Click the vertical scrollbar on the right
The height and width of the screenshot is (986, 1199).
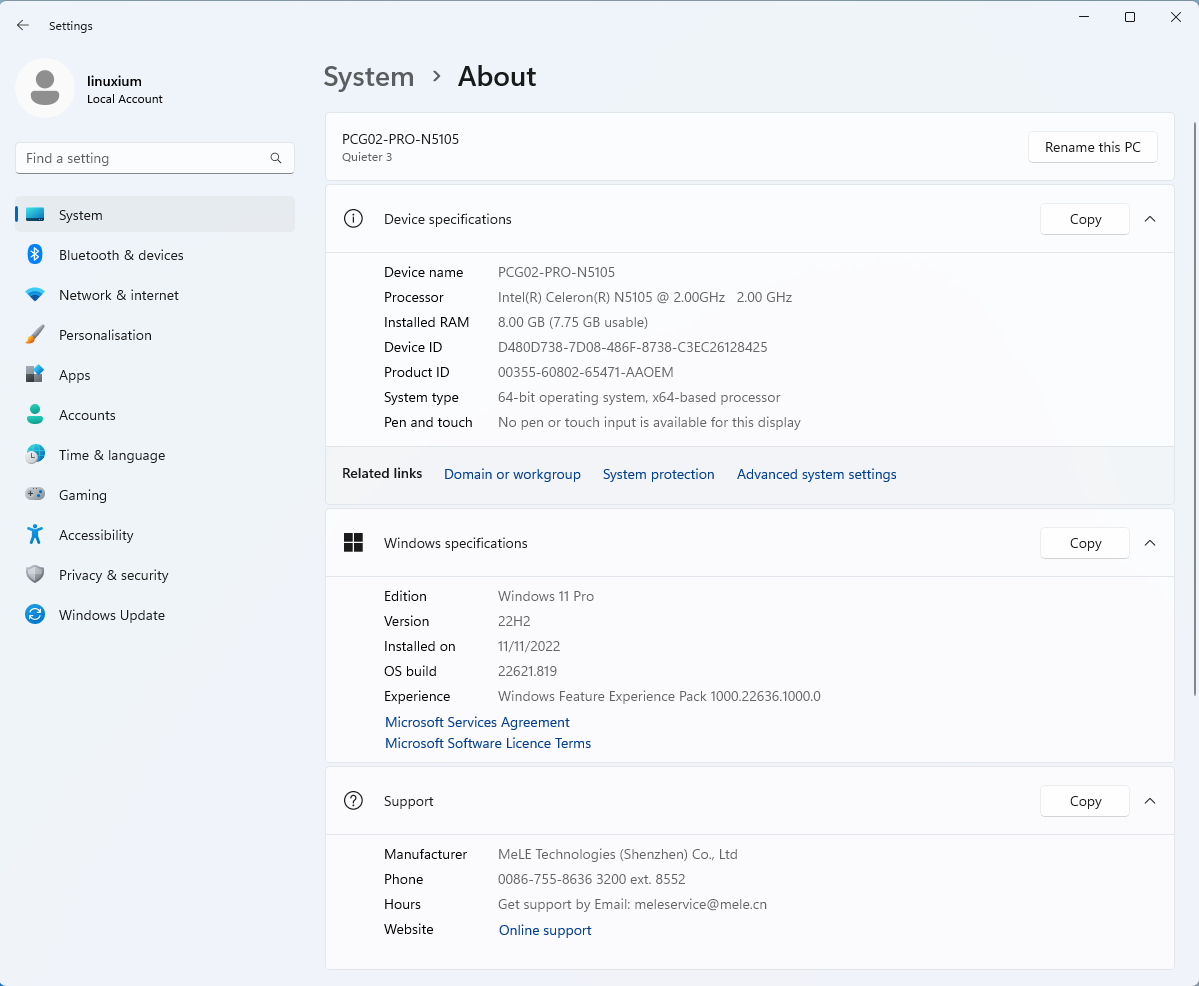click(x=1194, y=408)
